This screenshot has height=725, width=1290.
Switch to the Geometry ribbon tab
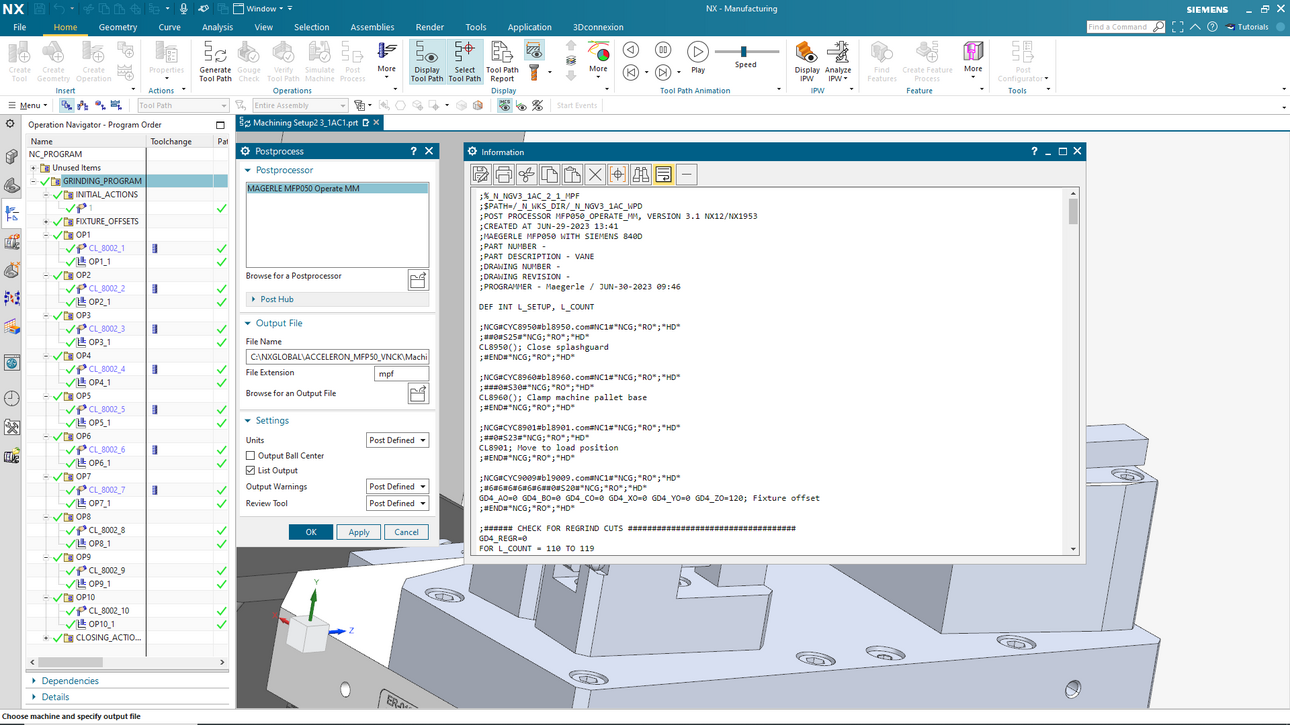(118, 27)
